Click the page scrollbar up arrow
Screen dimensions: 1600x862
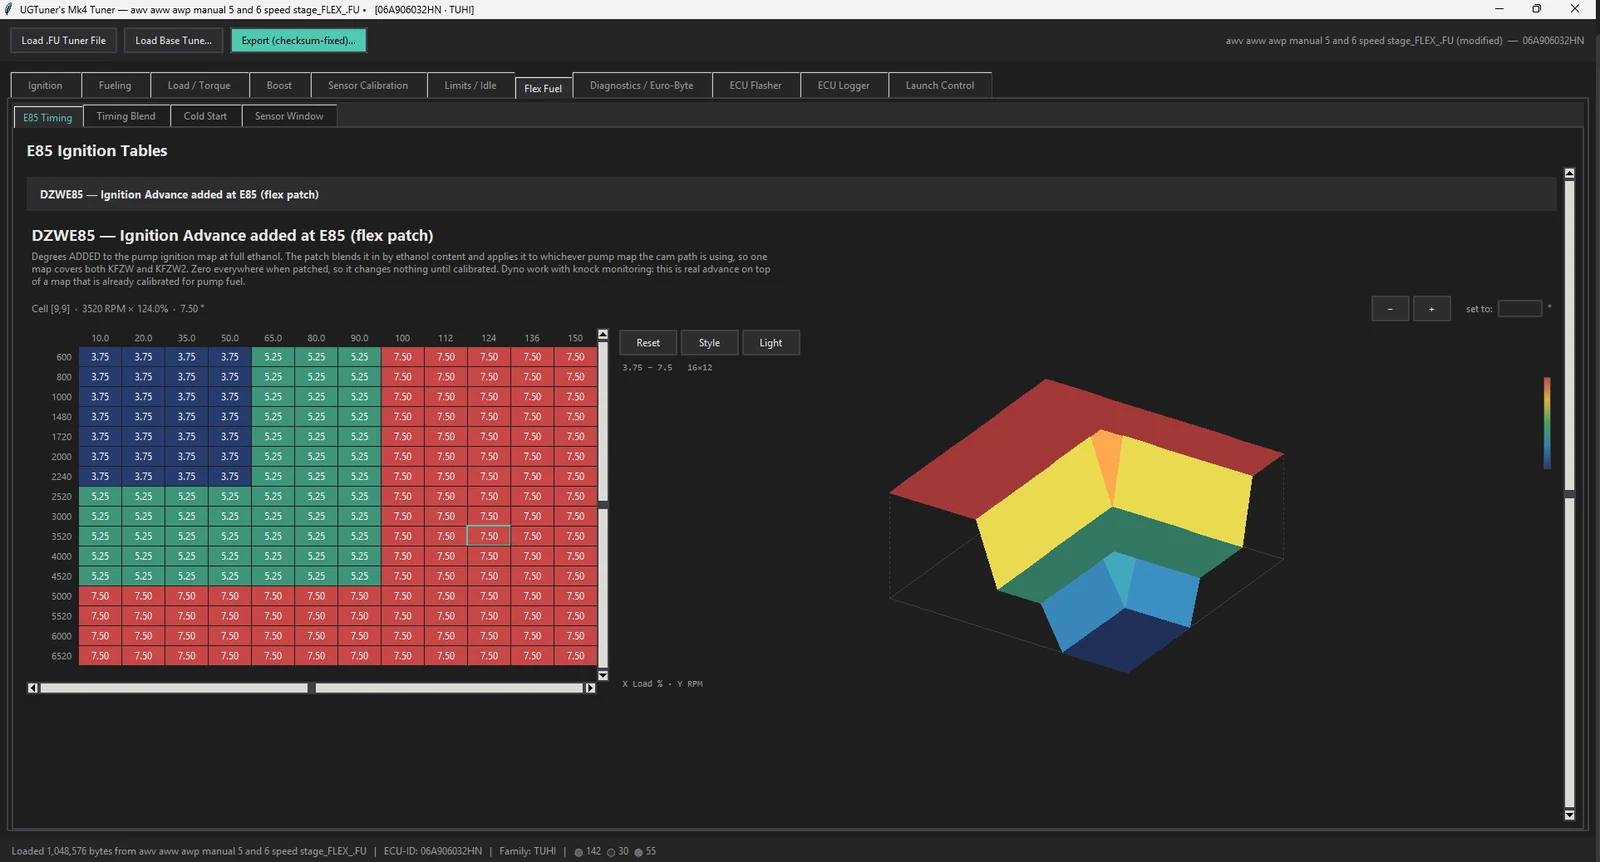pos(1569,173)
